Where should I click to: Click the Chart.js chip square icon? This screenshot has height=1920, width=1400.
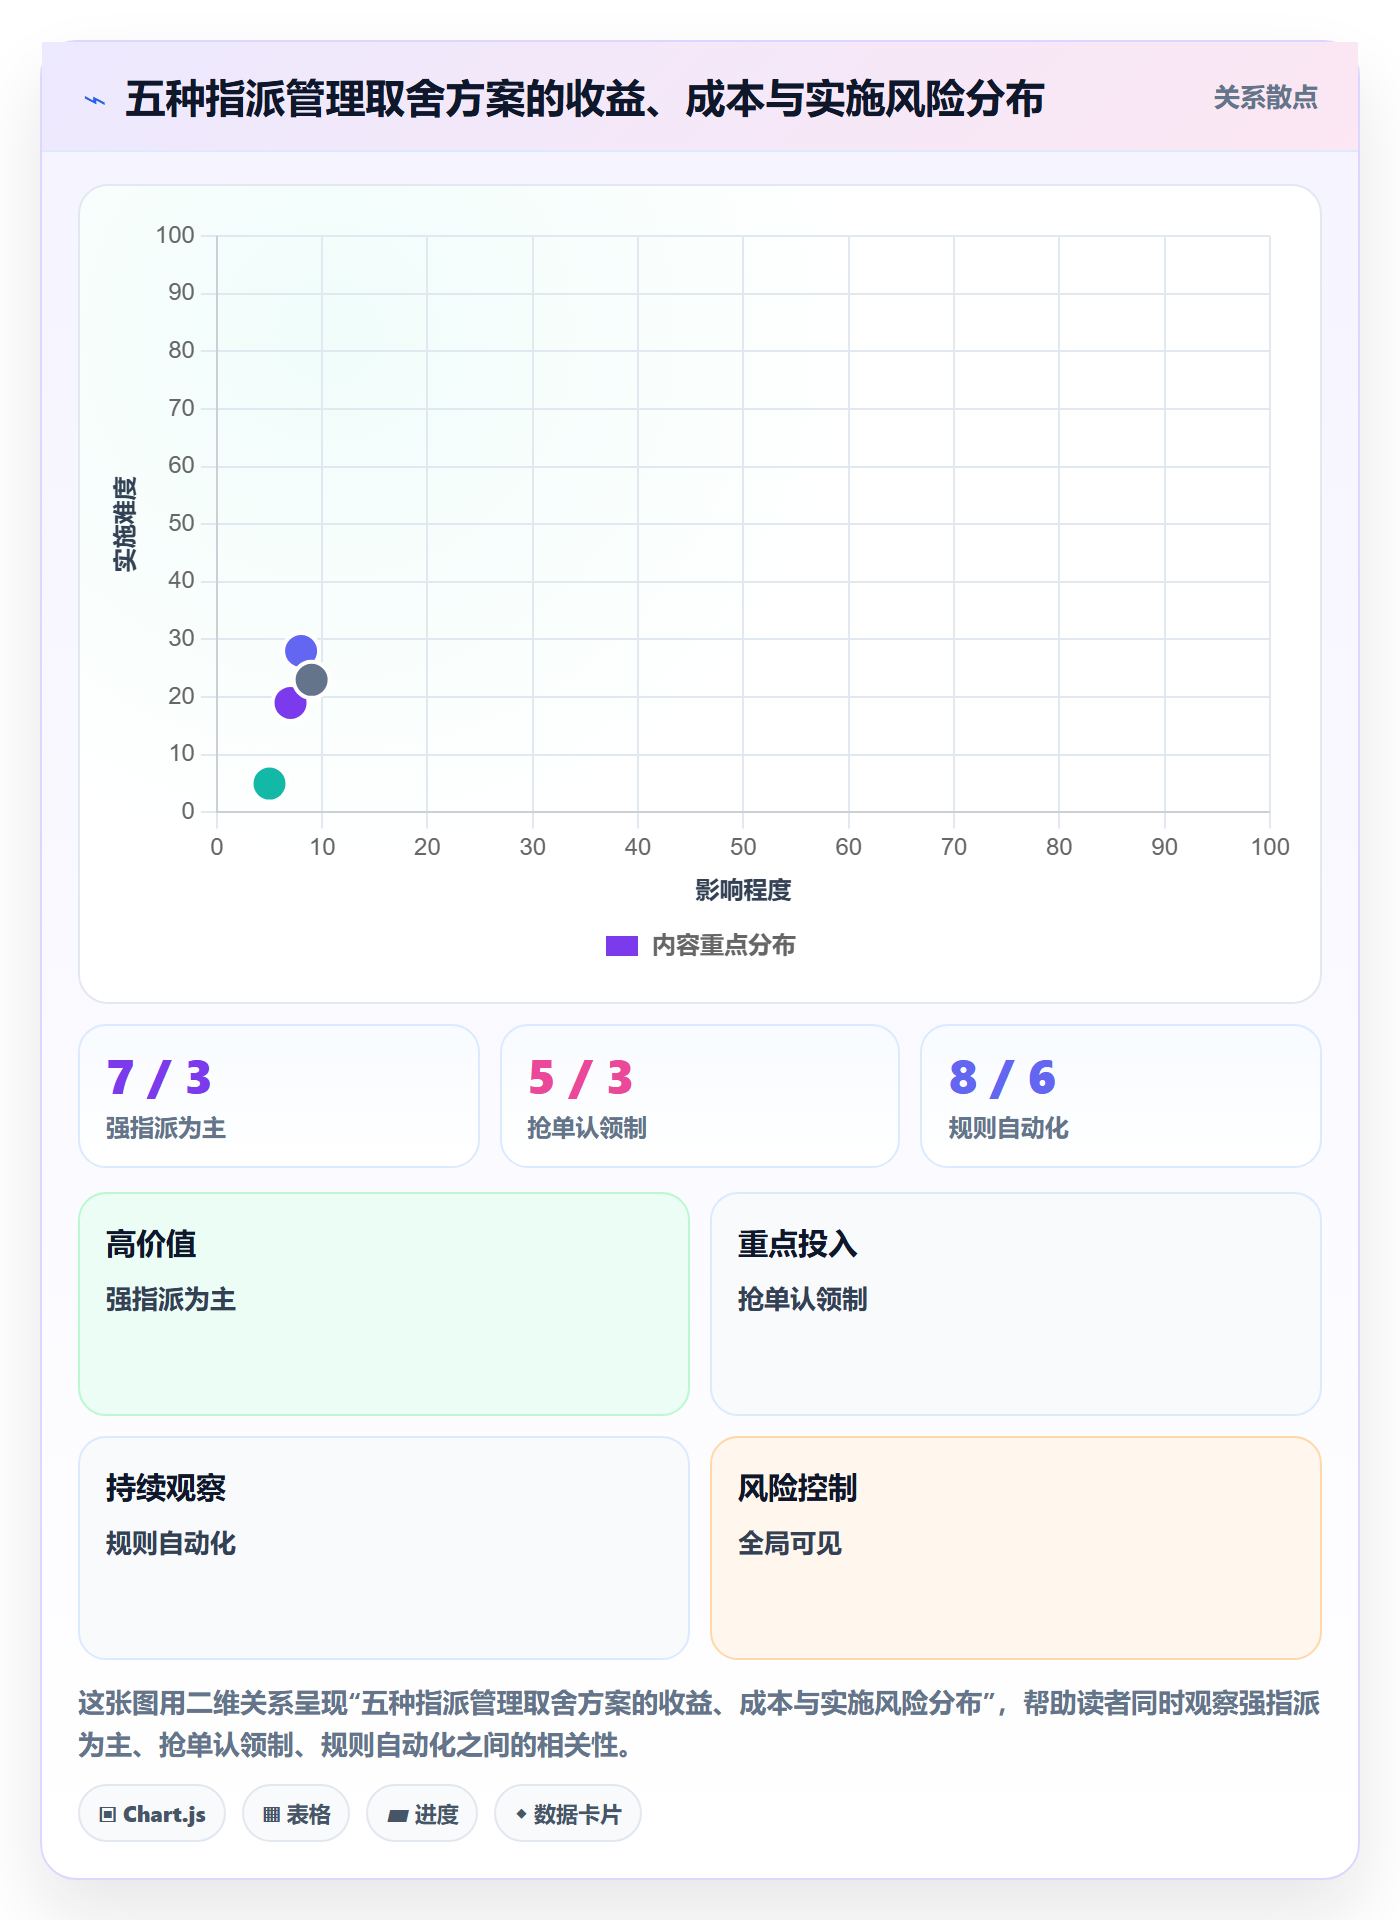coord(108,1815)
